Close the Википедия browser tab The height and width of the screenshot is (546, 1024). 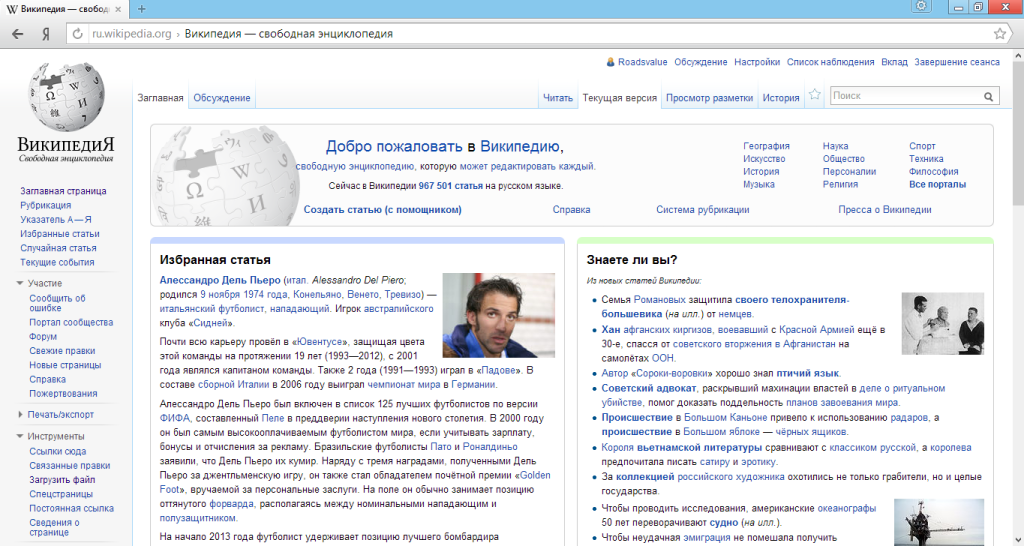[x=118, y=9]
